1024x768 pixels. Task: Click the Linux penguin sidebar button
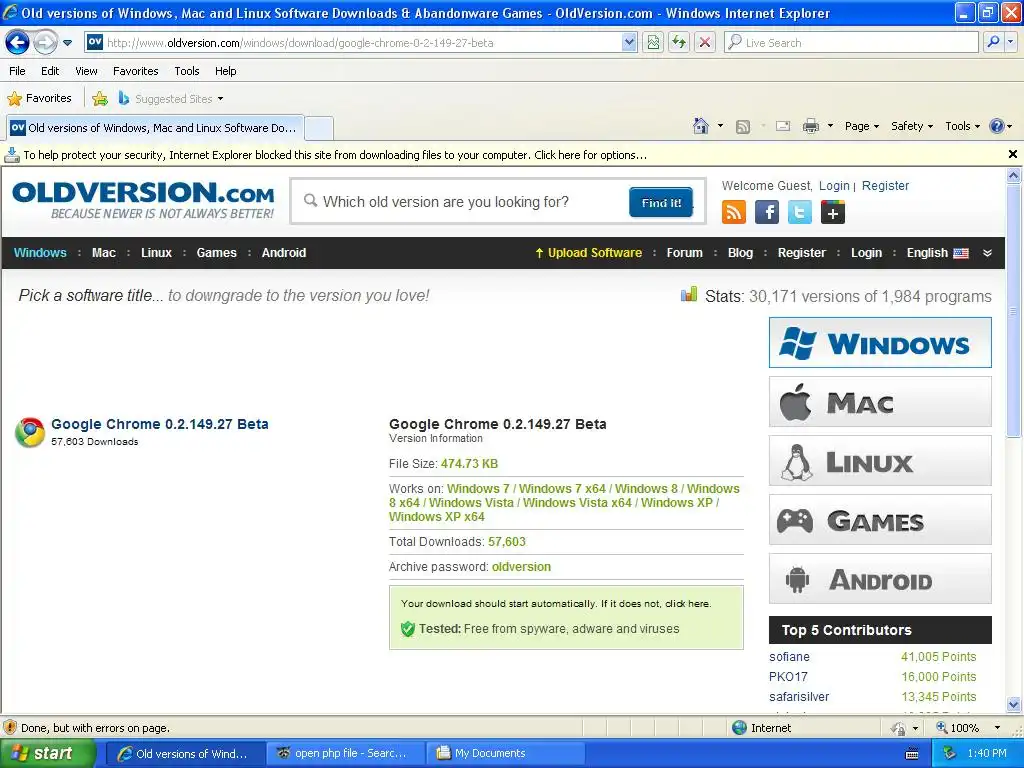[x=880, y=461]
